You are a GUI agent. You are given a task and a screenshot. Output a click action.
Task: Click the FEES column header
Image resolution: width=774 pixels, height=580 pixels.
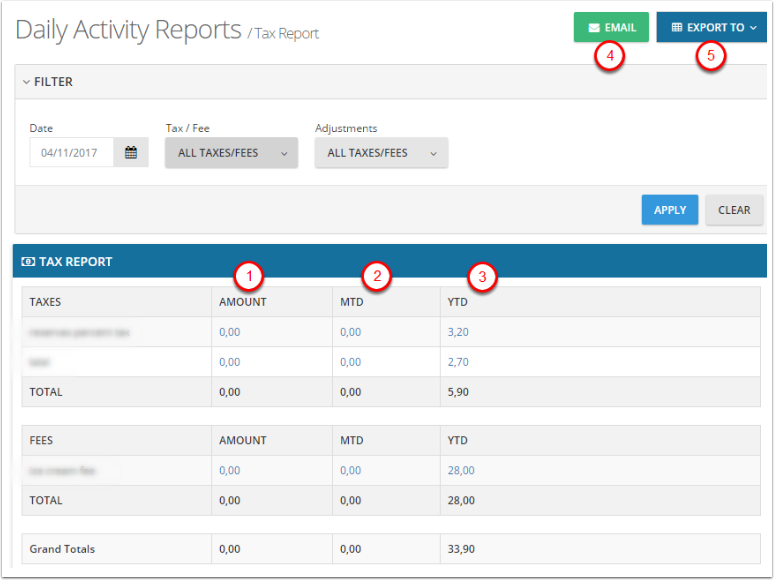tap(41, 440)
